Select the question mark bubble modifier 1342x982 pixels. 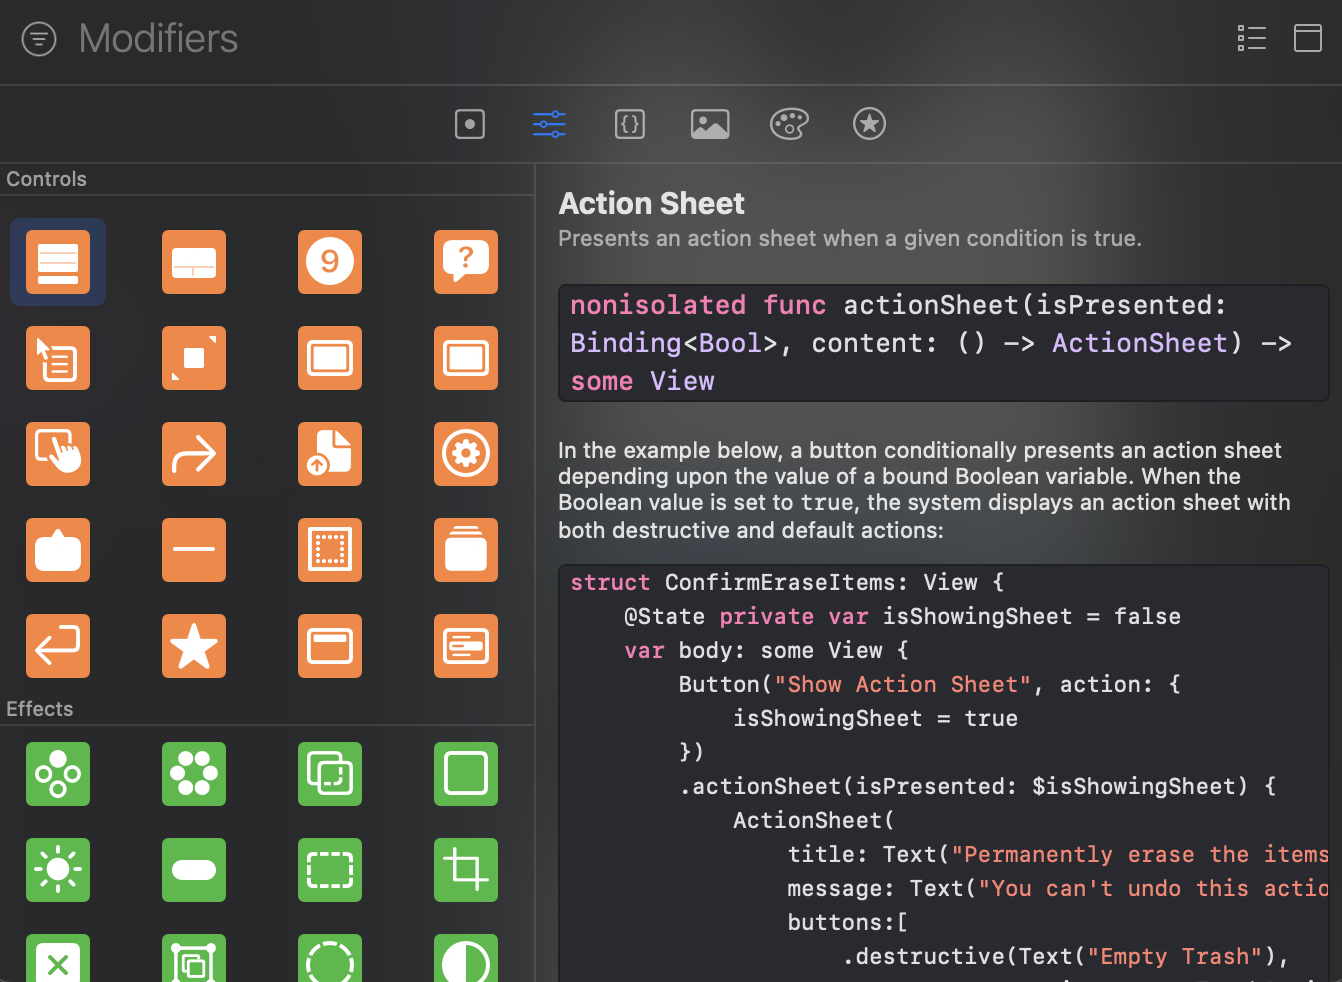point(466,262)
